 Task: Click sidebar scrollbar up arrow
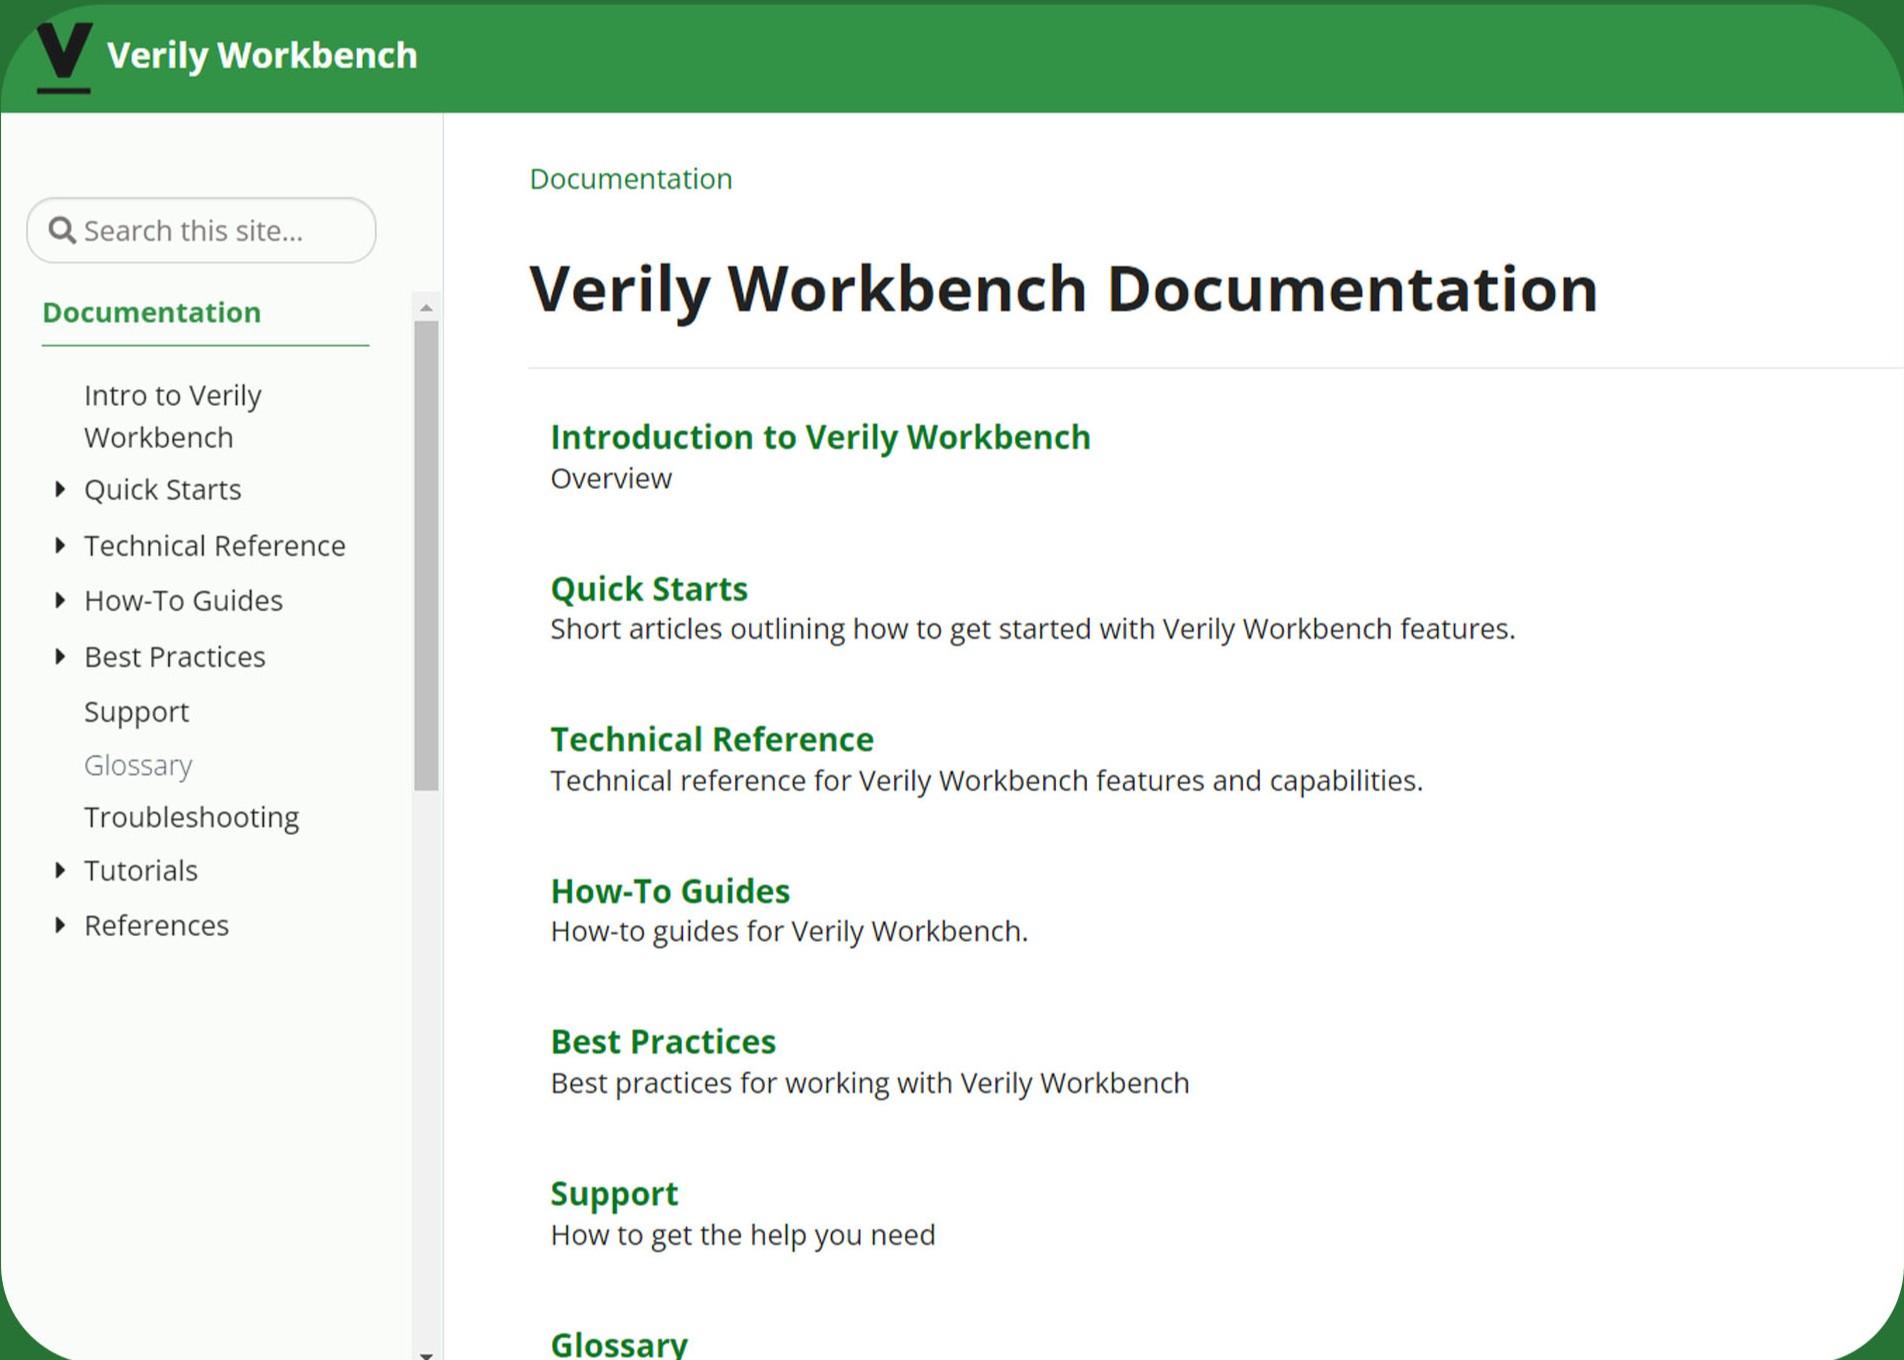point(426,308)
